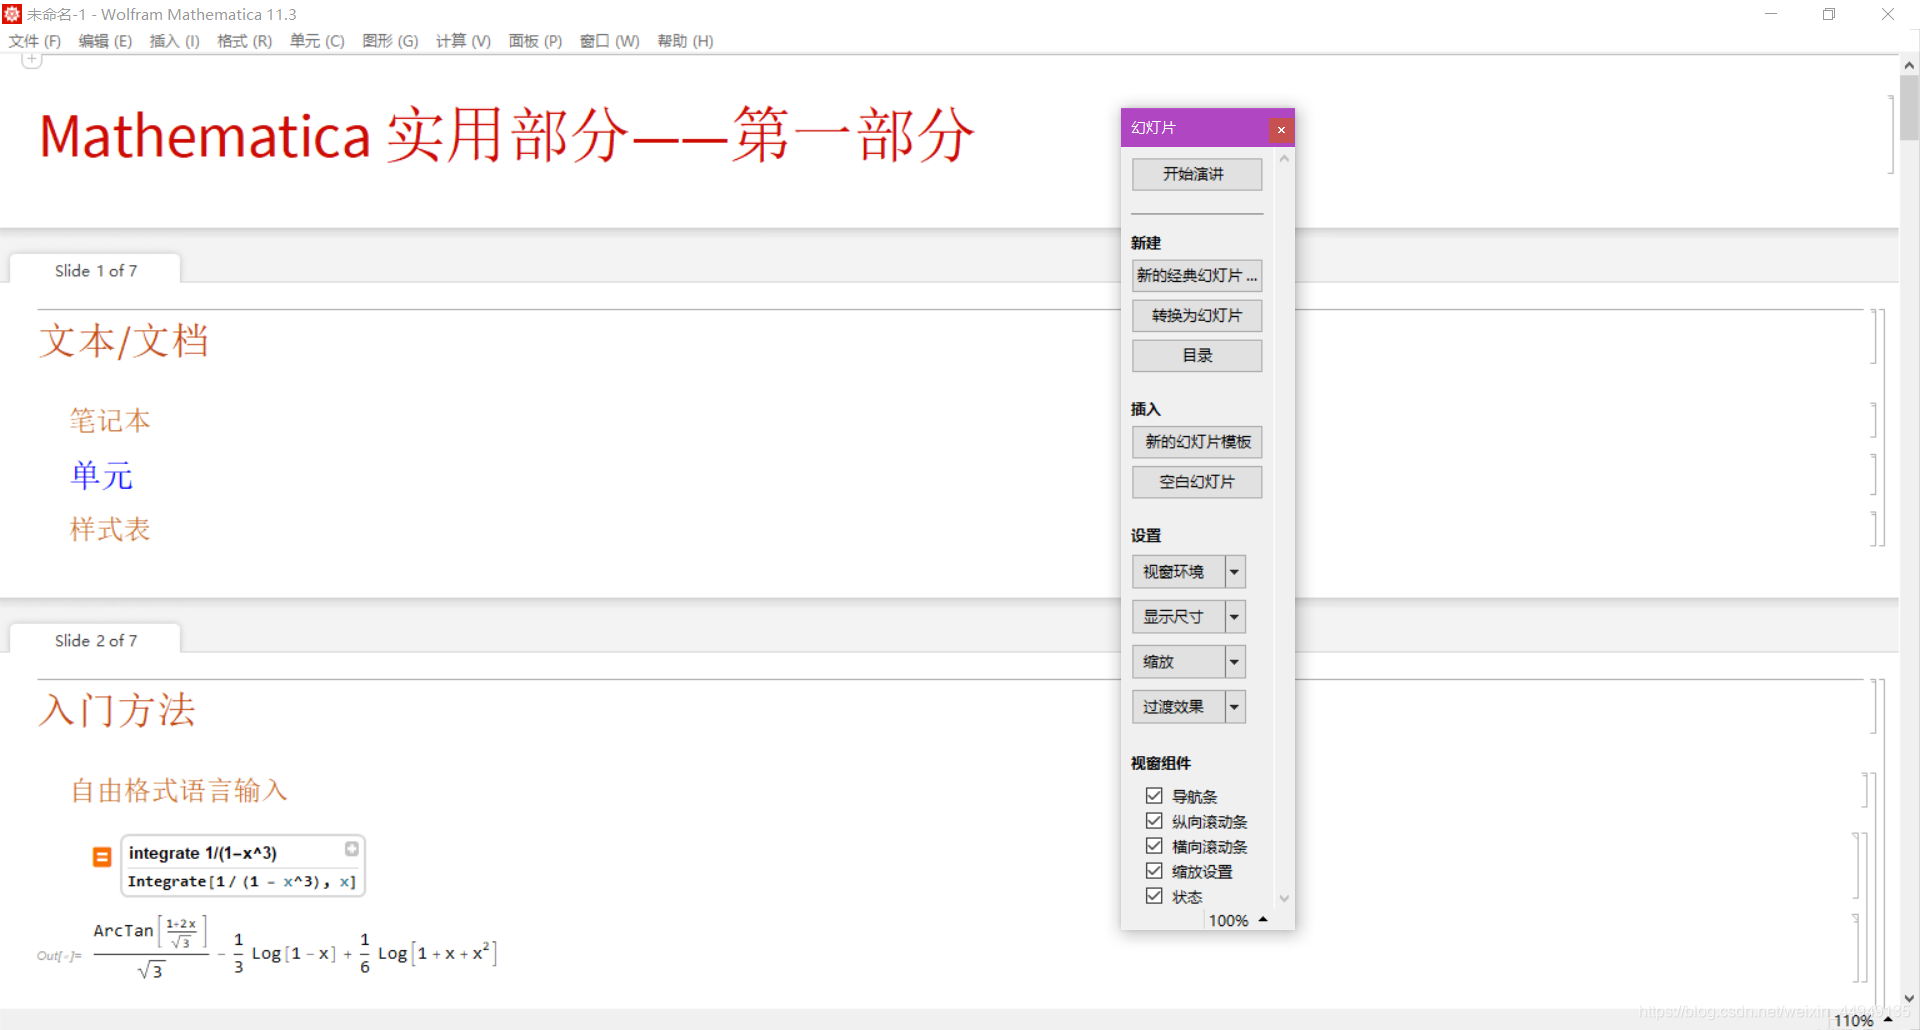Viewport: 1920px width, 1030px height.
Task: Toggle the 状态 checkbox
Action: (1154, 896)
